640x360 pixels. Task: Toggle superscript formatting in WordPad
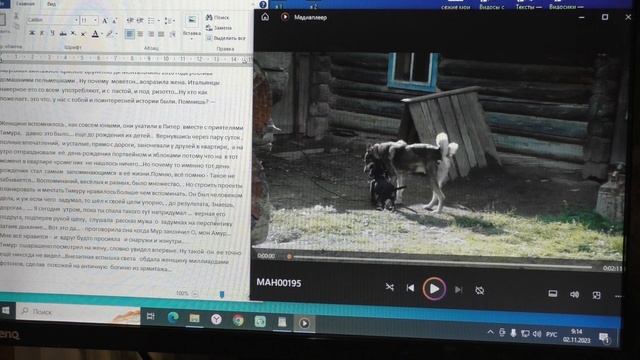(83, 34)
